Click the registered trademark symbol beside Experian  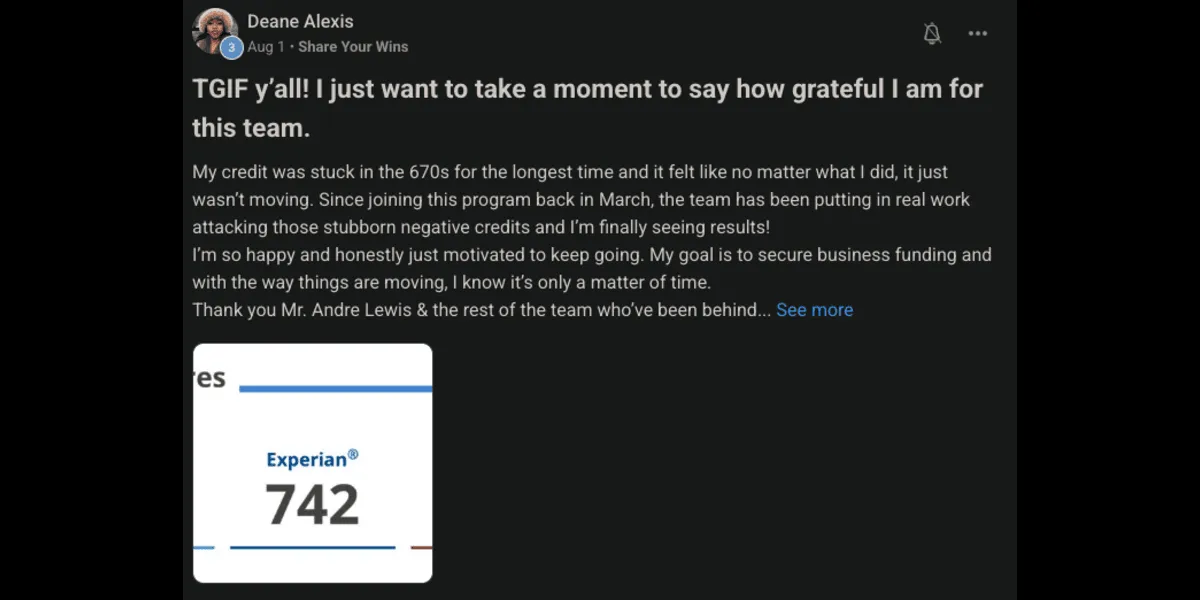coord(353,455)
